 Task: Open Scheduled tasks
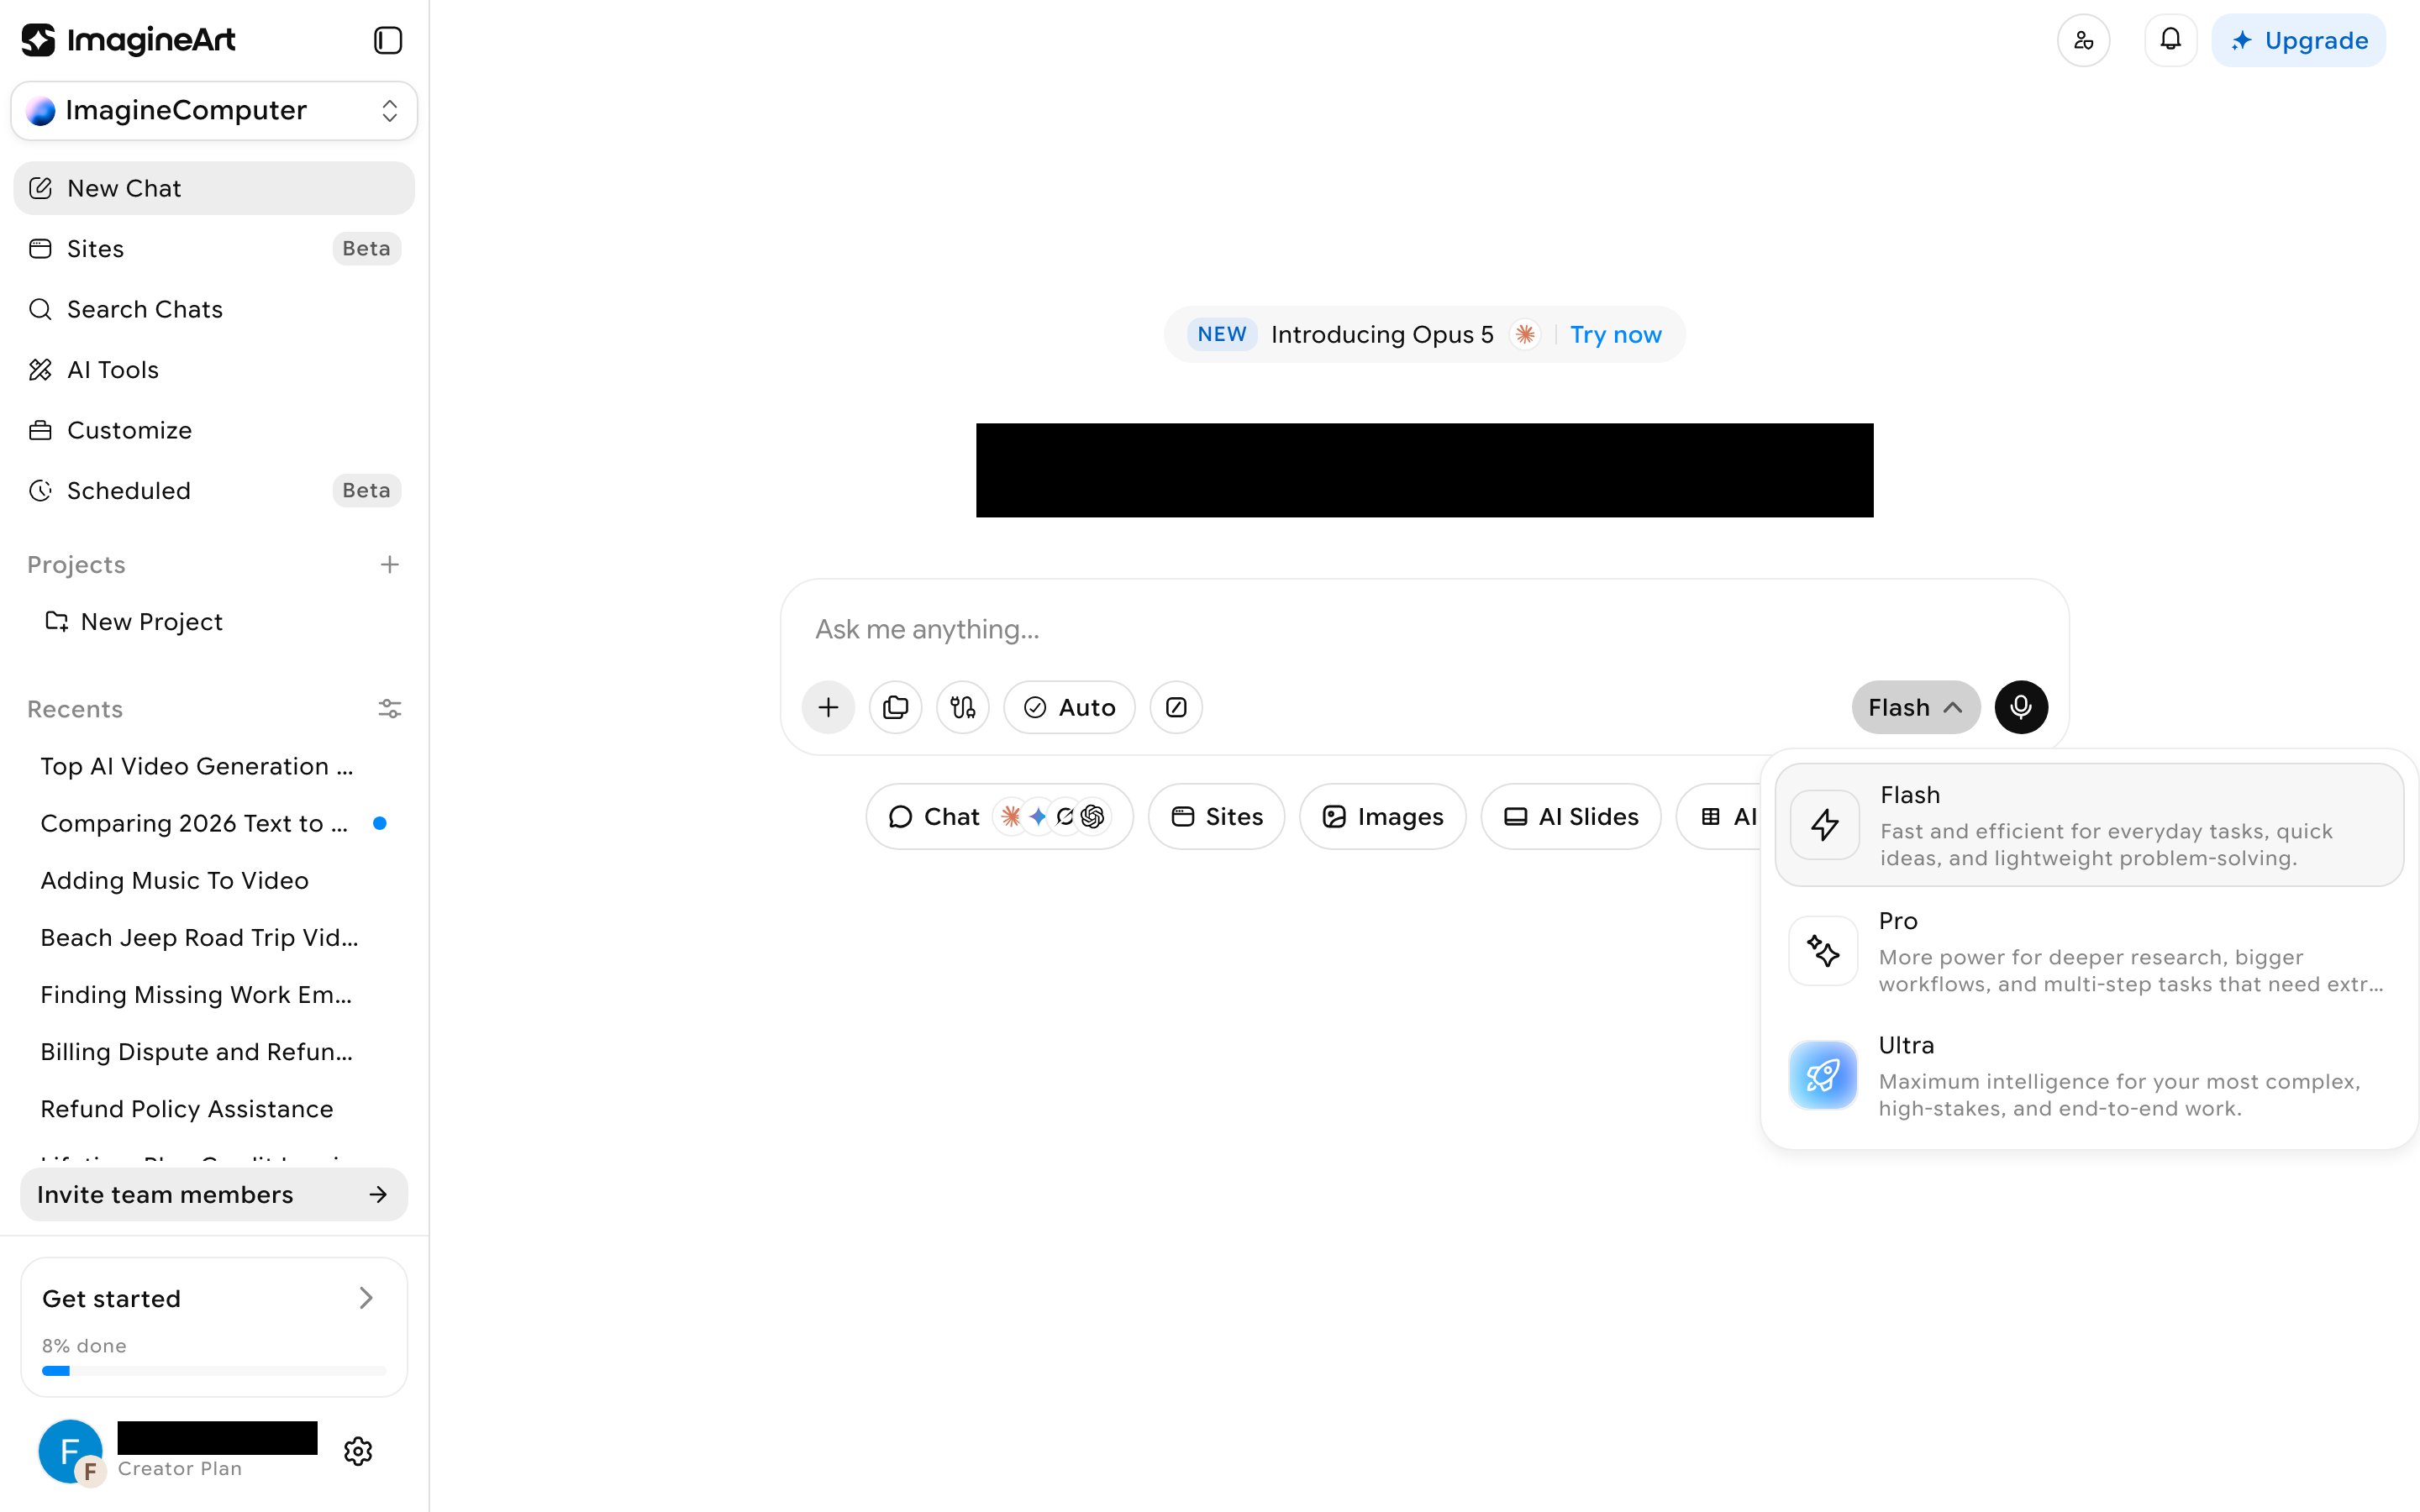coord(214,490)
